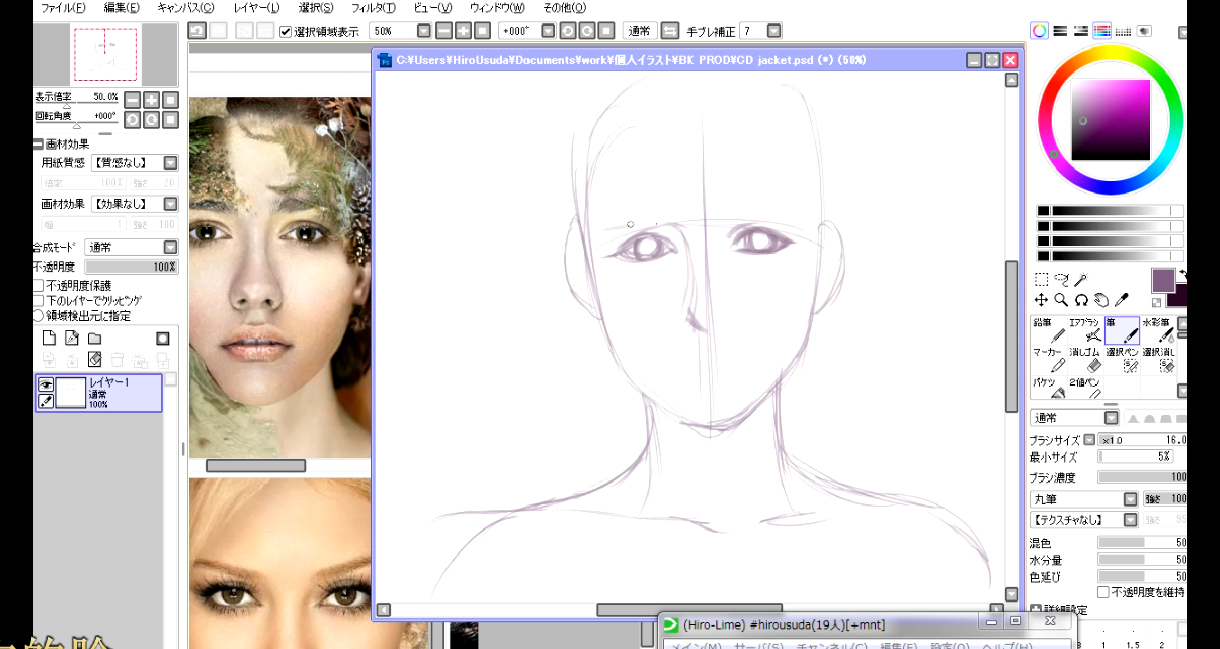This screenshot has height=649, width=1220.
Task: Enable 下のレイヤーでクリッピング checkbox
Action: coord(38,300)
